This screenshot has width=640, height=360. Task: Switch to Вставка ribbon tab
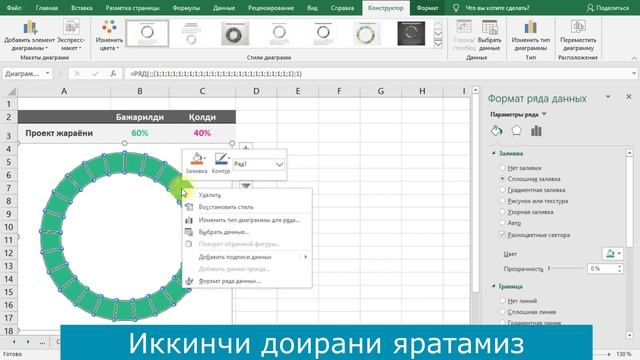coord(81,8)
